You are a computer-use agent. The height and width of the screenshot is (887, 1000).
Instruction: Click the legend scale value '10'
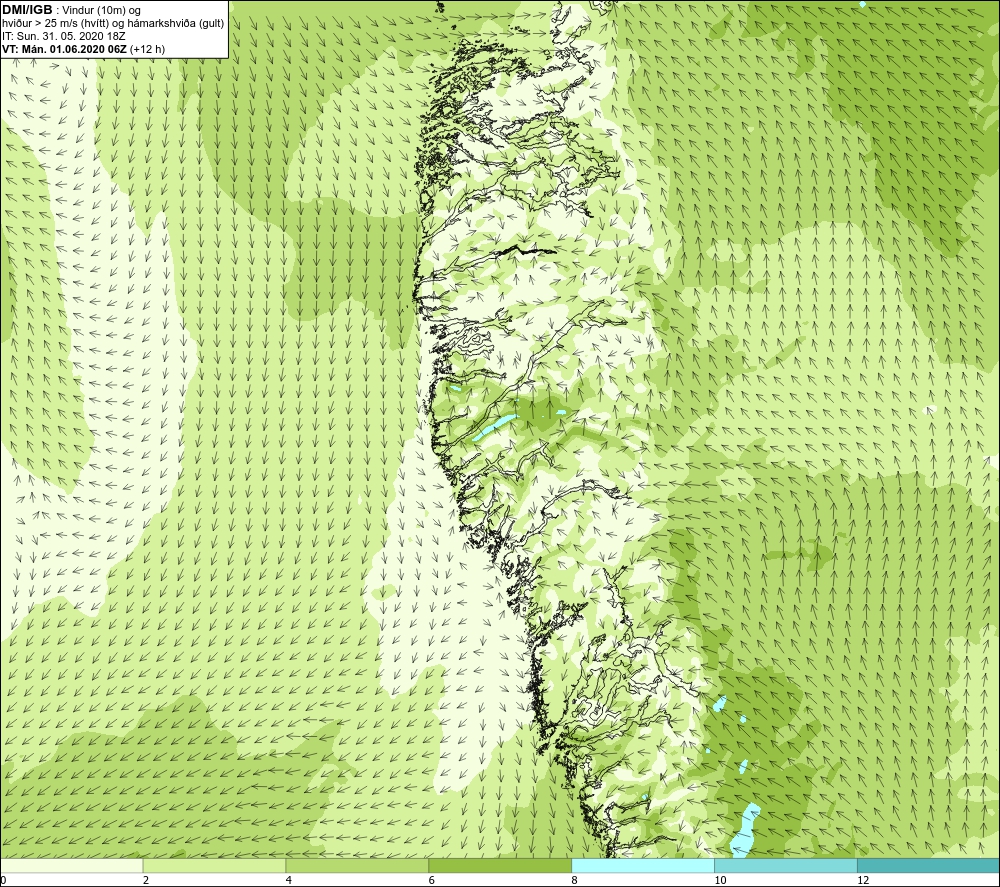click(720, 881)
